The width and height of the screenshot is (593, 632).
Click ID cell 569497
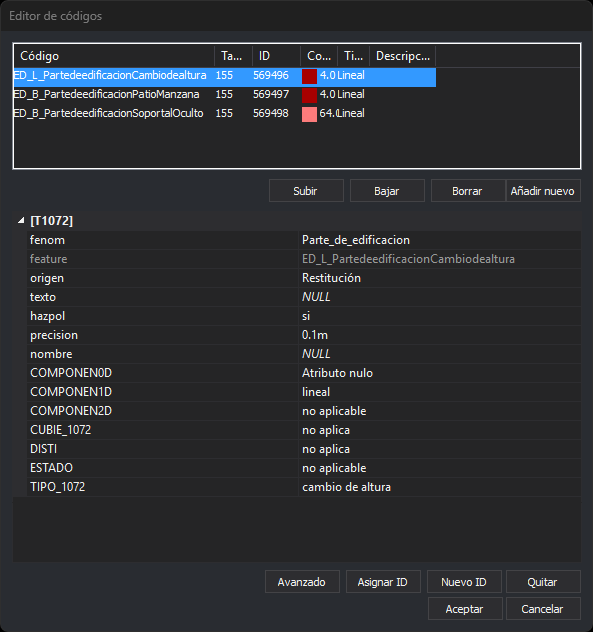click(x=271, y=94)
